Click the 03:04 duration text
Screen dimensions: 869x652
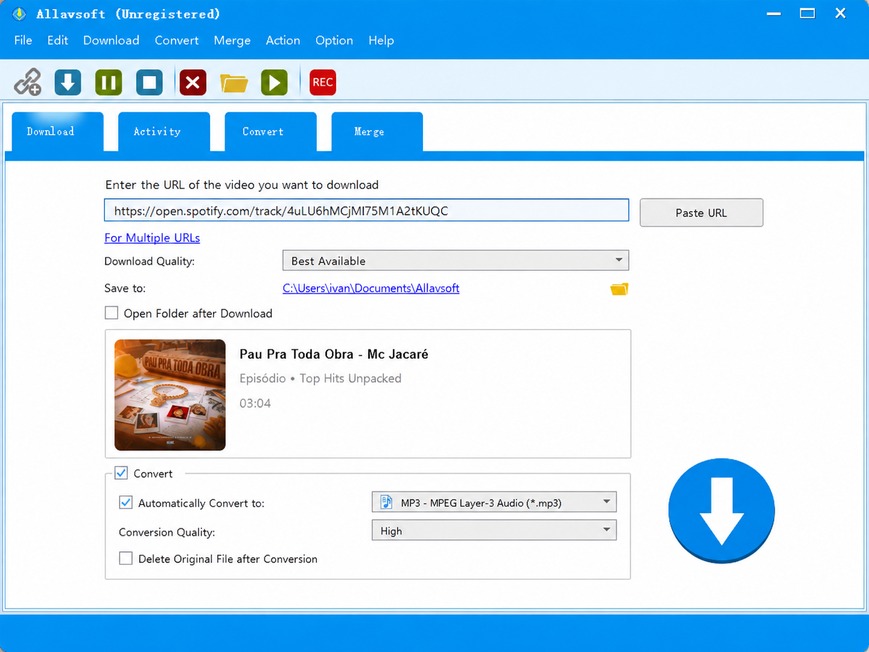pos(255,403)
